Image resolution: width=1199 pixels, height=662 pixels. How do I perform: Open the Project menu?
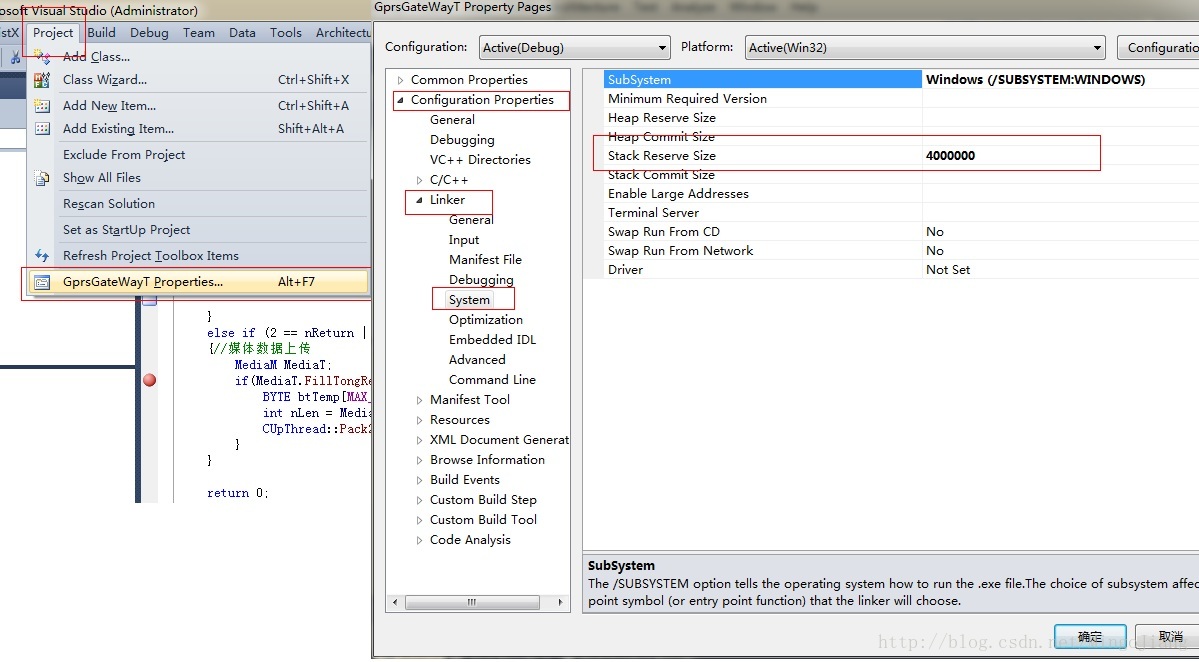[53, 33]
